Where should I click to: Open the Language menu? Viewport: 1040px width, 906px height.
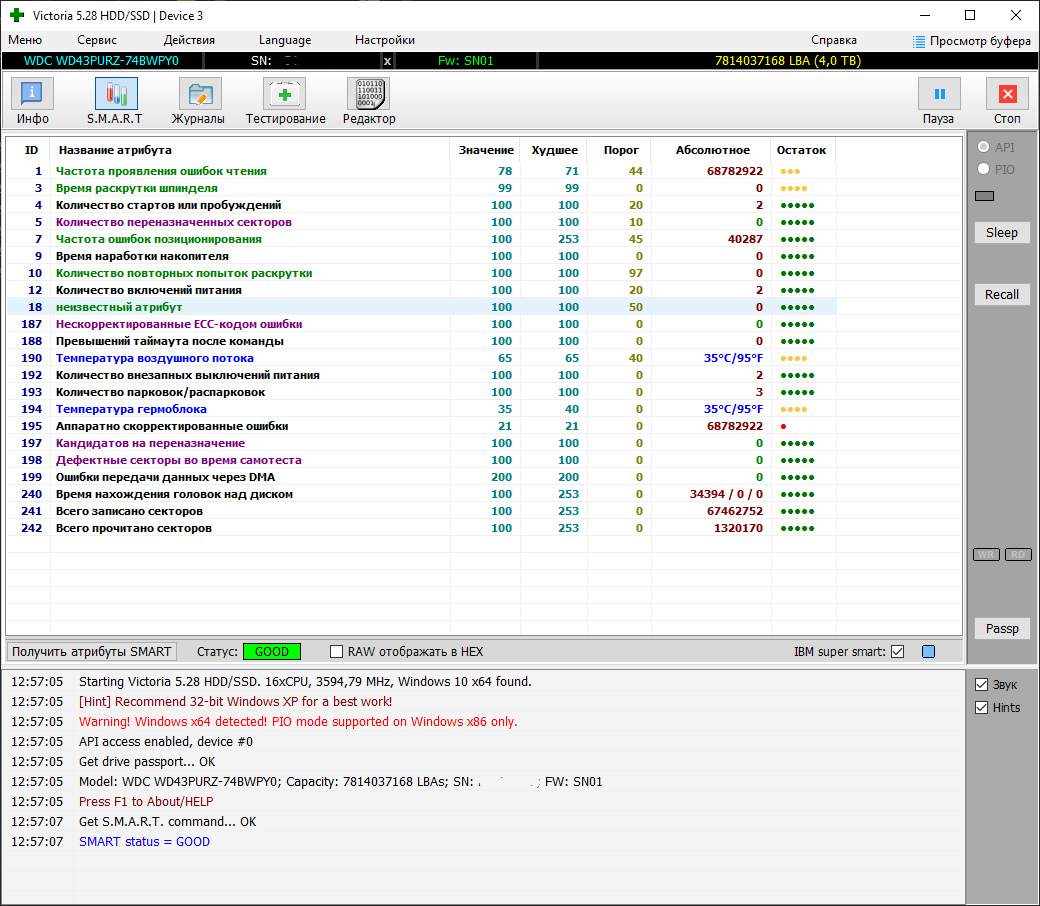285,40
